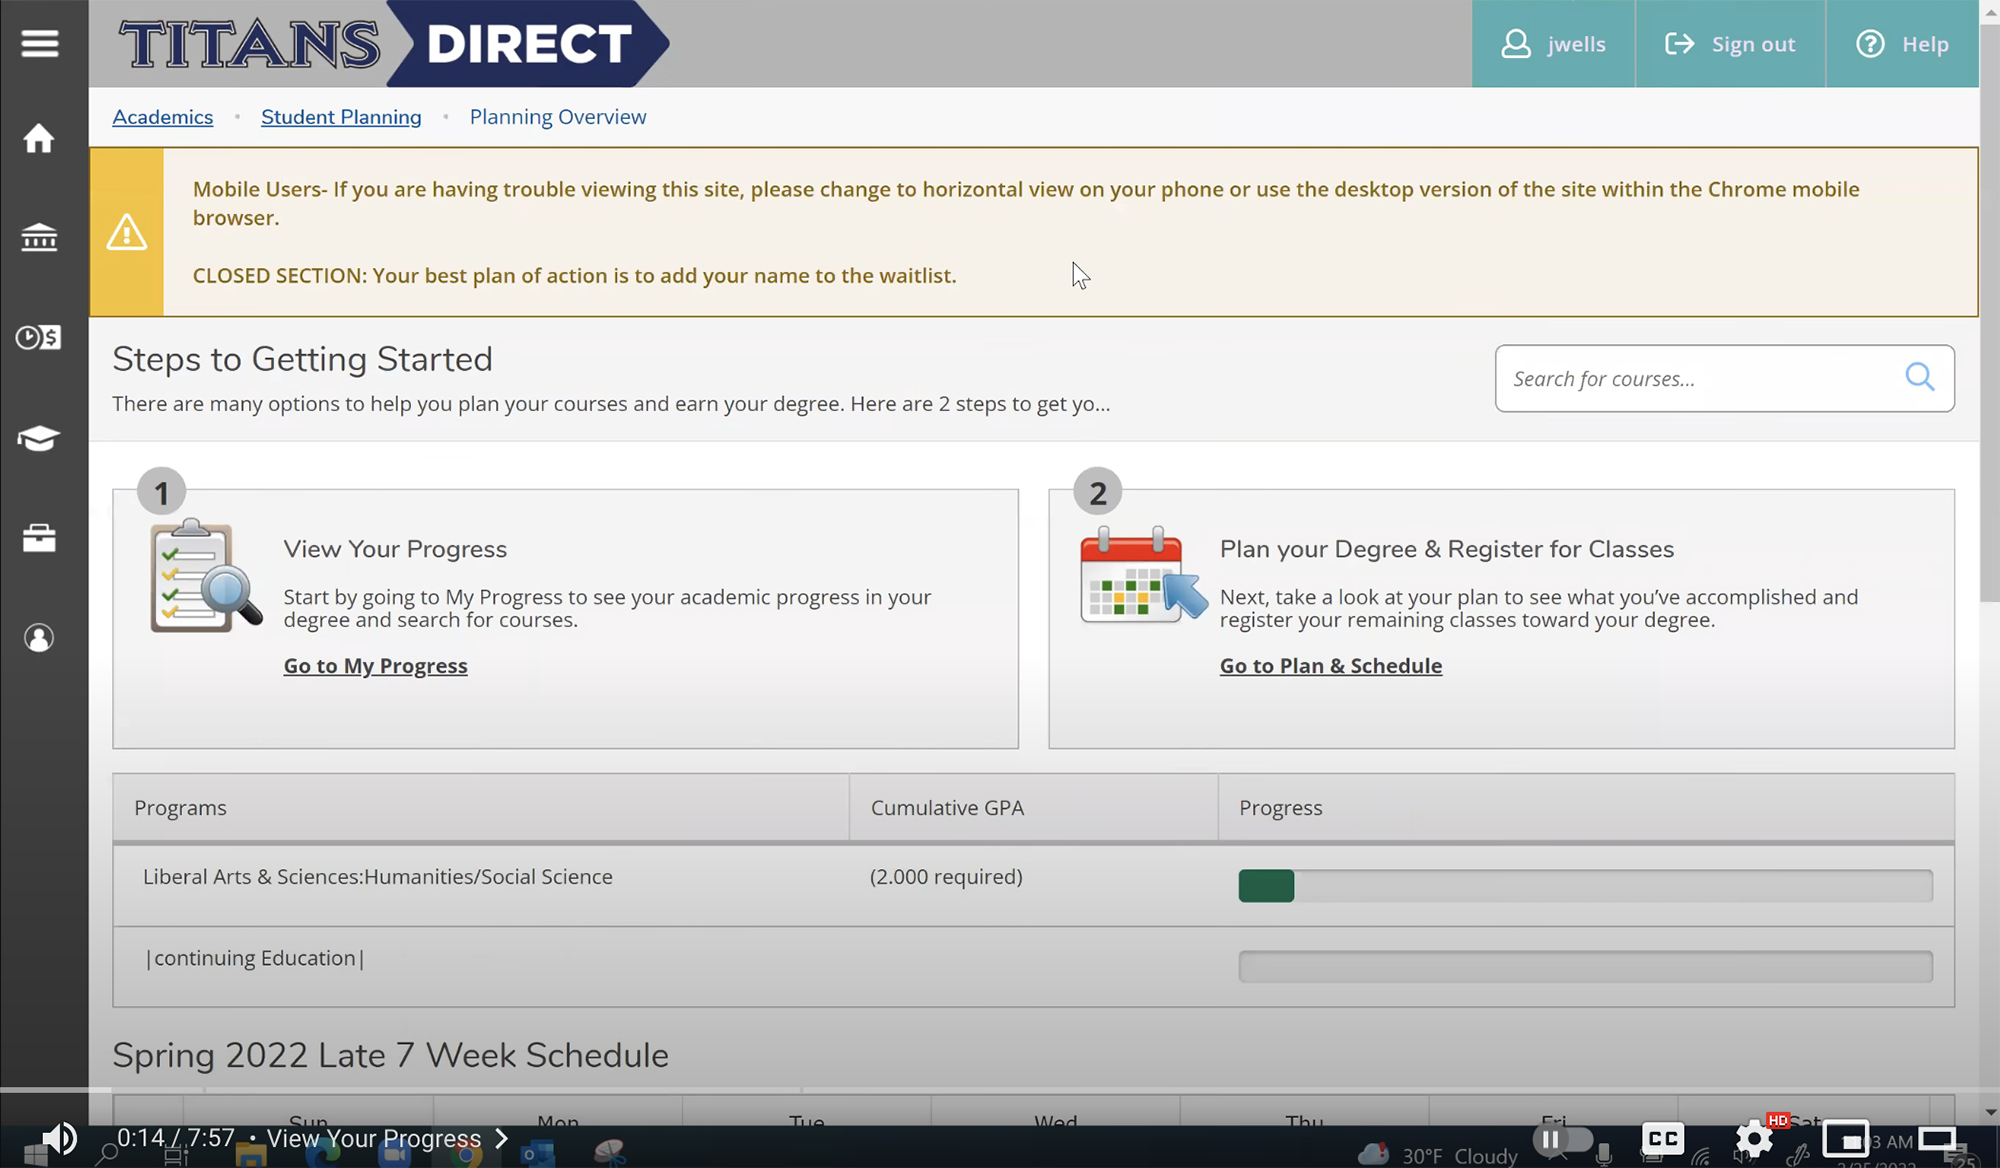This screenshot has width=2000, height=1168.
Task: Click the User profile icon in sidebar
Action: pos(39,638)
